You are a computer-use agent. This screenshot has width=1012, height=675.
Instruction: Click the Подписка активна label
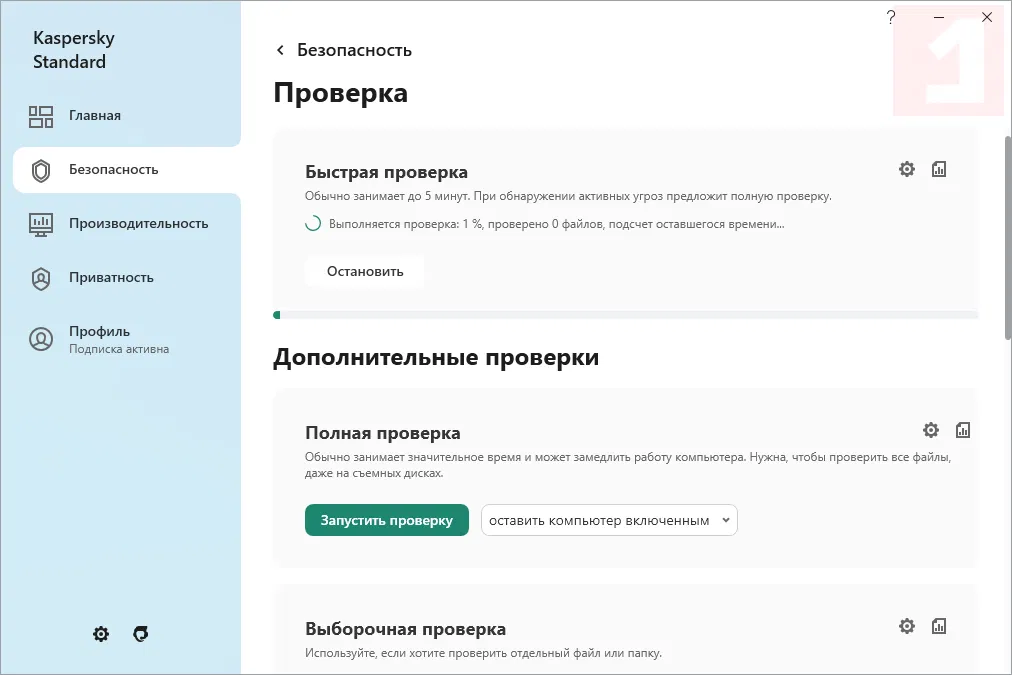tap(119, 349)
